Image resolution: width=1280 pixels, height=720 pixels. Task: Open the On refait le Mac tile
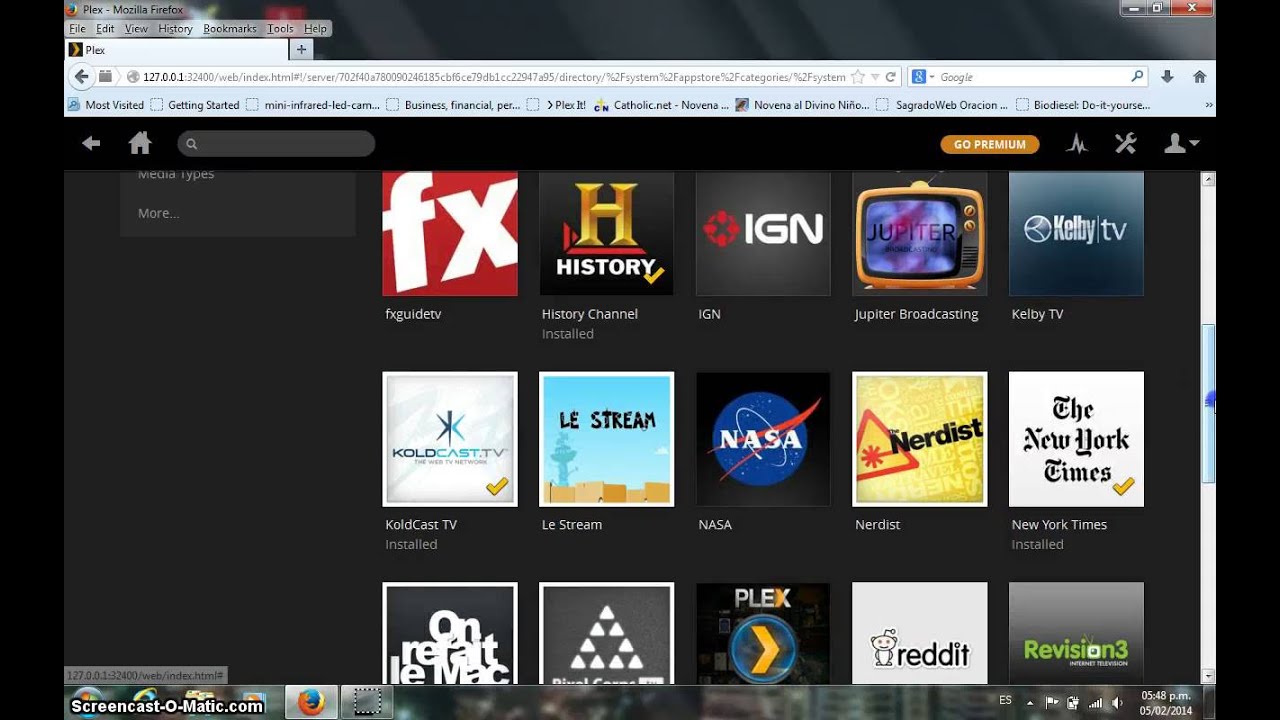(450, 633)
